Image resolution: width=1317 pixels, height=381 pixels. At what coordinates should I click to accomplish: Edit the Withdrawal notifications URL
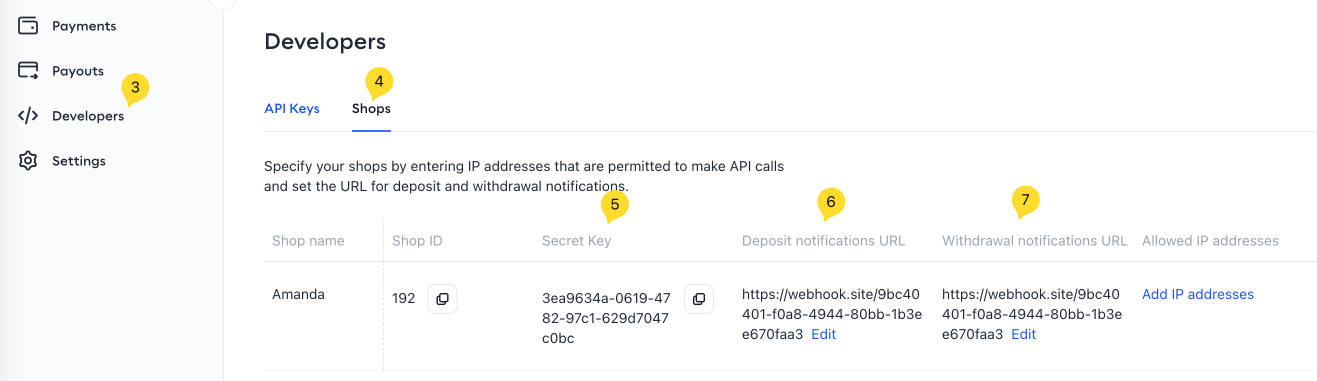pyautogui.click(x=1023, y=334)
